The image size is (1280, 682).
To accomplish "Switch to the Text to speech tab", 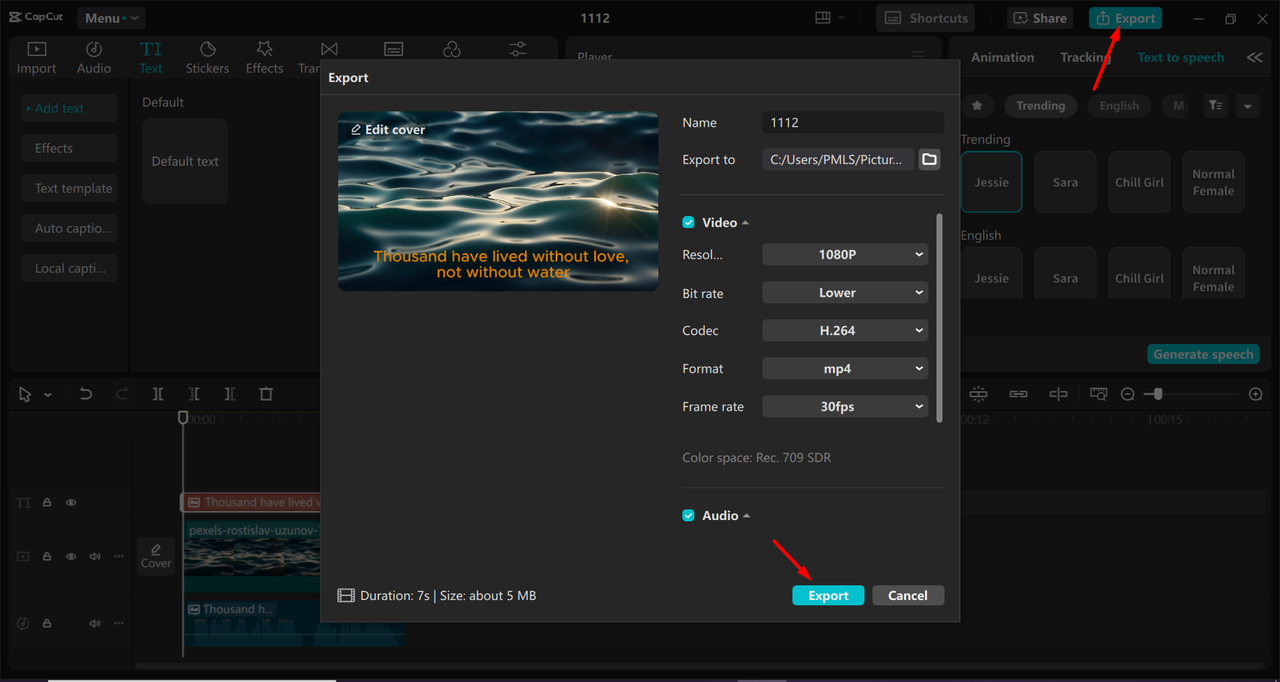I will tap(1181, 57).
